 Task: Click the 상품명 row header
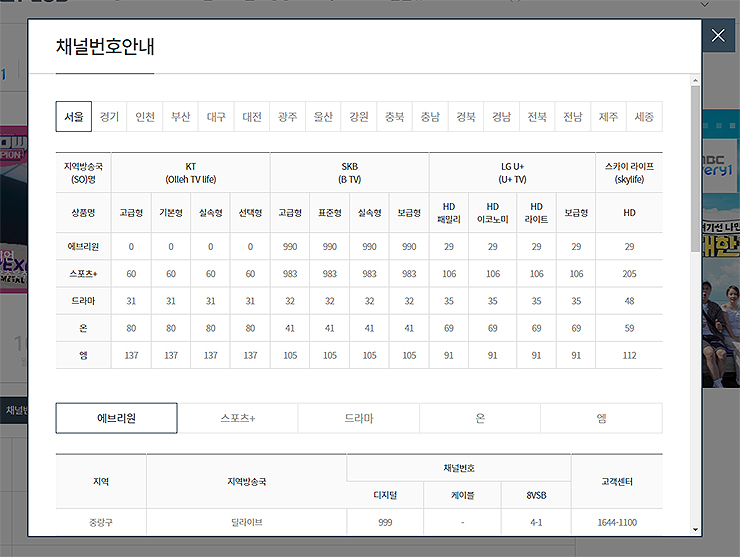[x=84, y=213]
